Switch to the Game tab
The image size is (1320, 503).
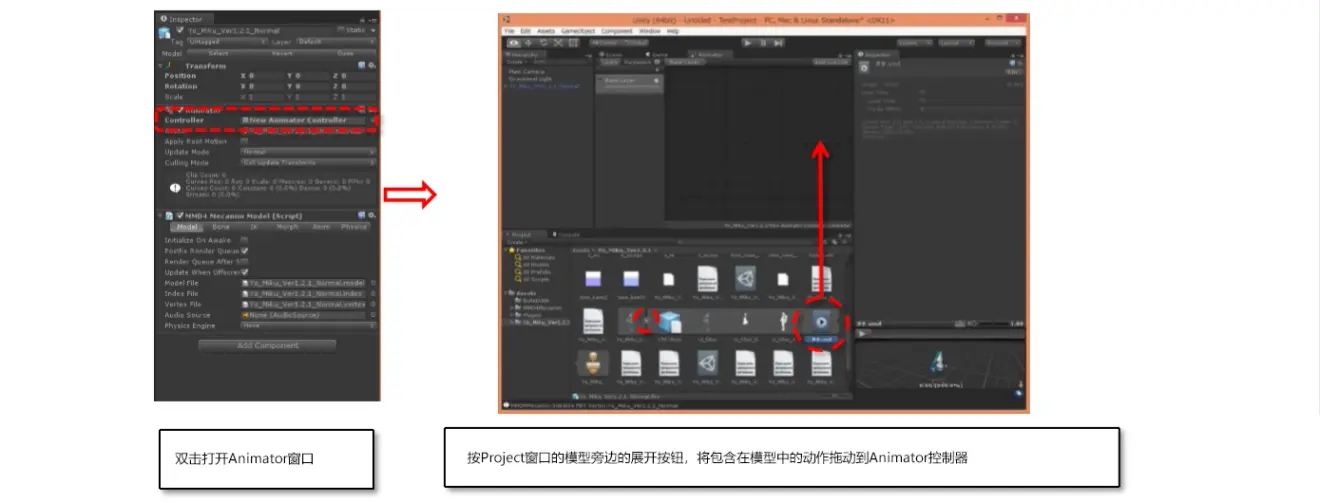pyautogui.click(x=658, y=54)
